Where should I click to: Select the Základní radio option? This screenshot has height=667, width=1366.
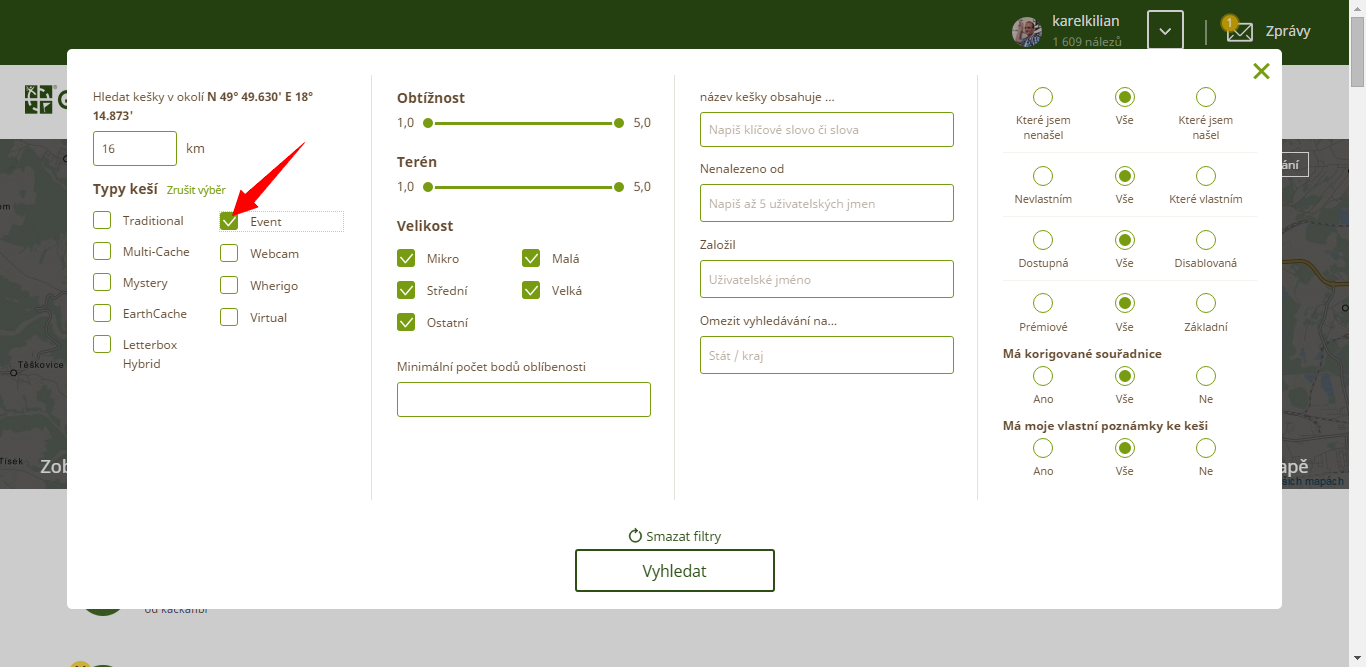tap(1206, 303)
